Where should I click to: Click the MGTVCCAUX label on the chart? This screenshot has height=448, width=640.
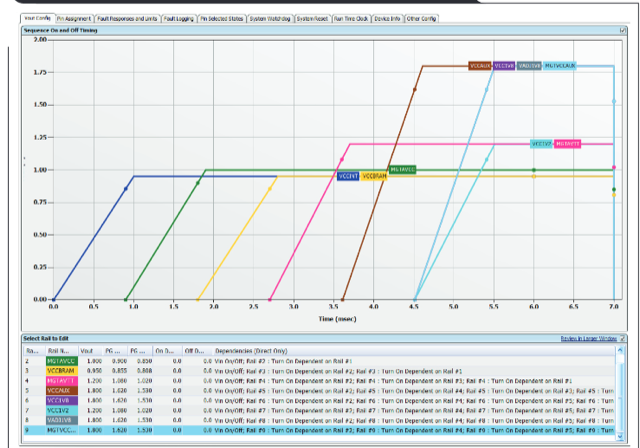[561, 66]
